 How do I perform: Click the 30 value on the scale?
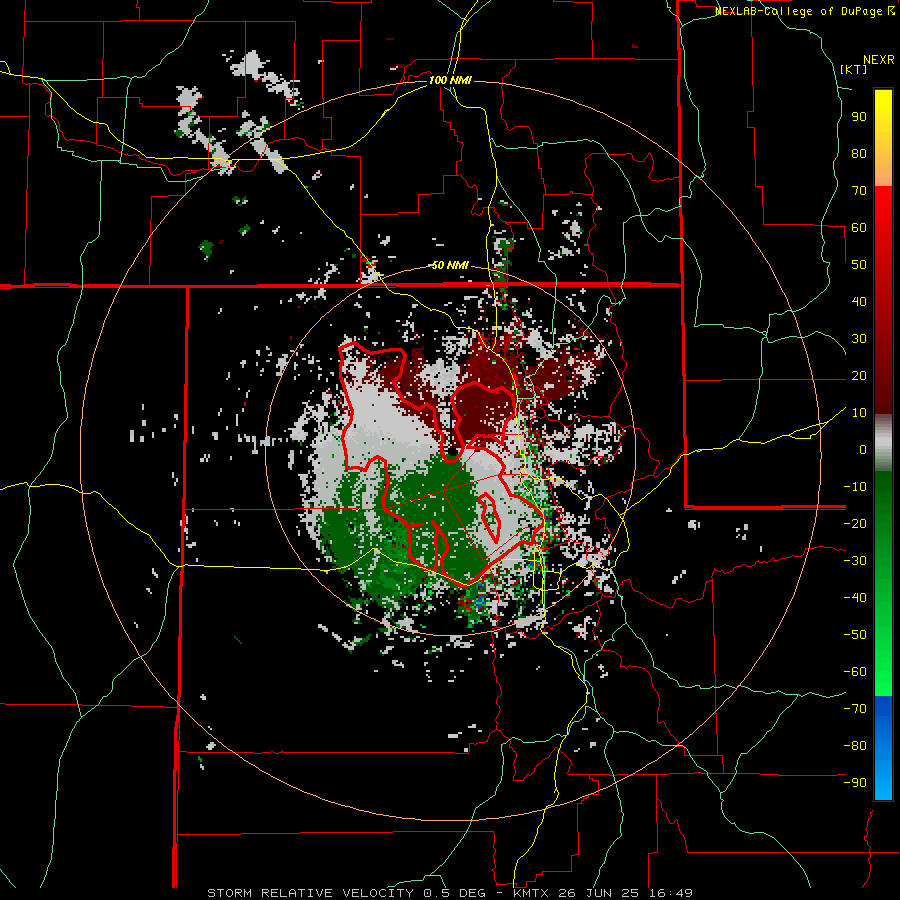(x=859, y=339)
